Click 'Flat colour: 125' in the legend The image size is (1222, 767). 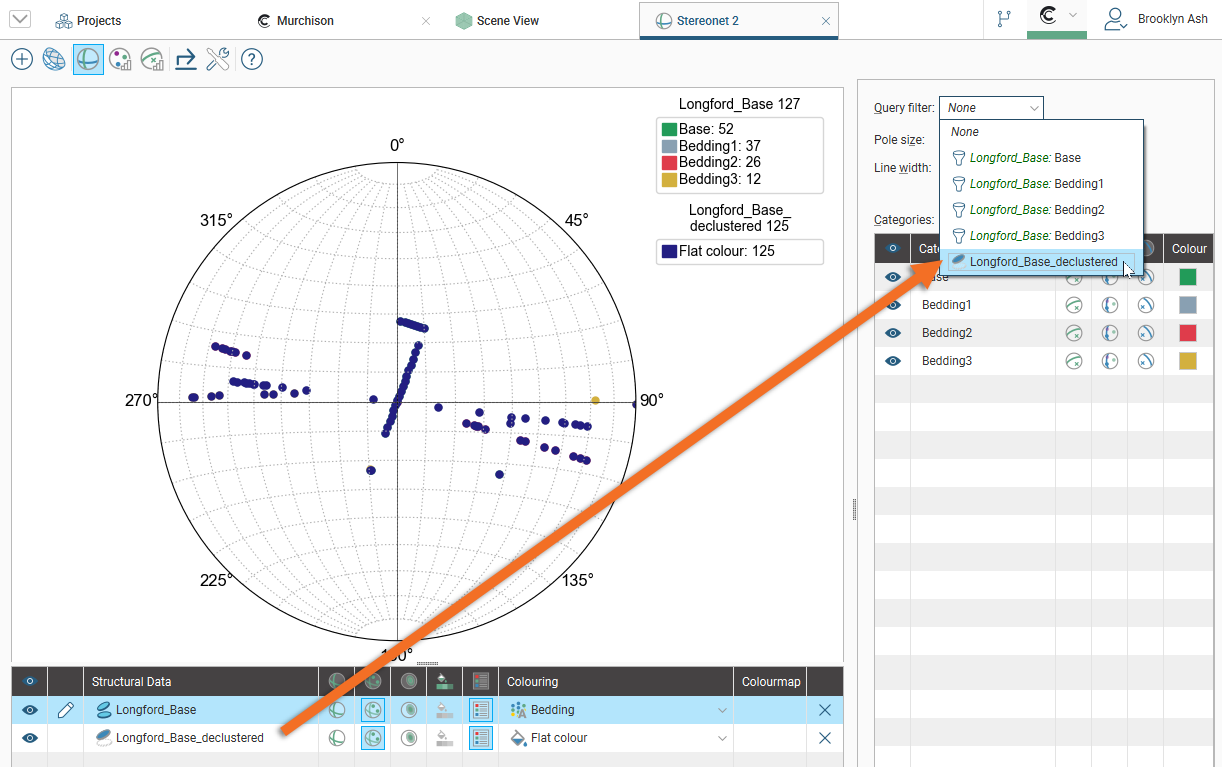pyautogui.click(x=727, y=251)
